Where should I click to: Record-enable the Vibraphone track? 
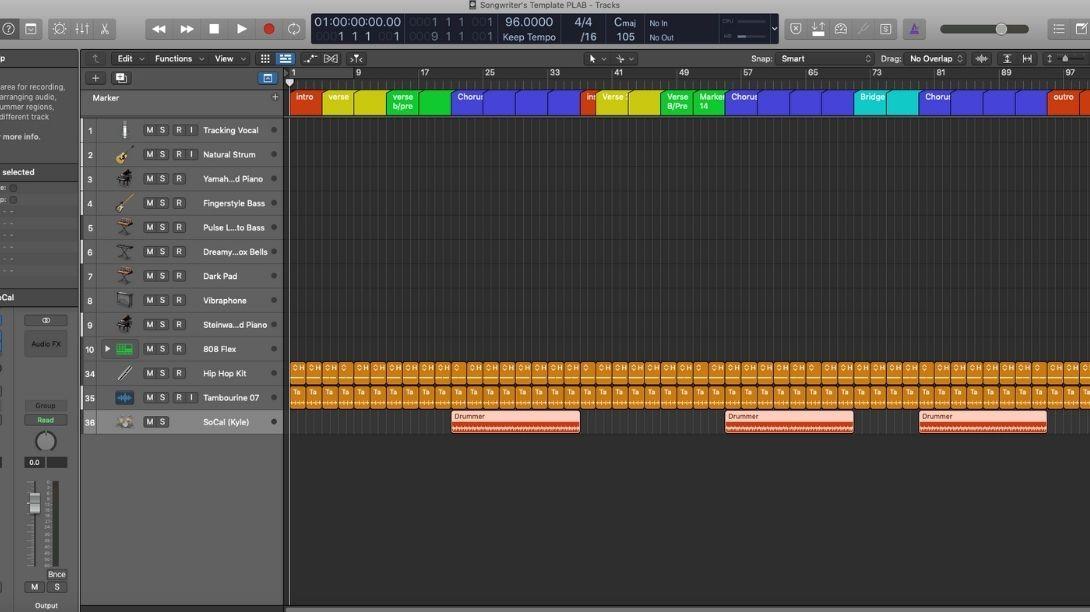click(x=179, y=300)
